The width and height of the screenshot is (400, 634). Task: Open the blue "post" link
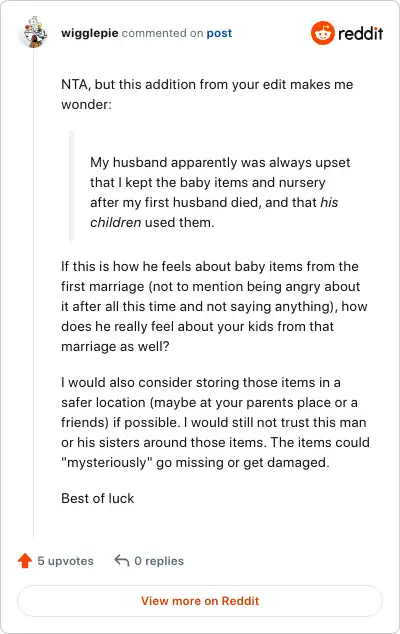click(x=219, y=33)
